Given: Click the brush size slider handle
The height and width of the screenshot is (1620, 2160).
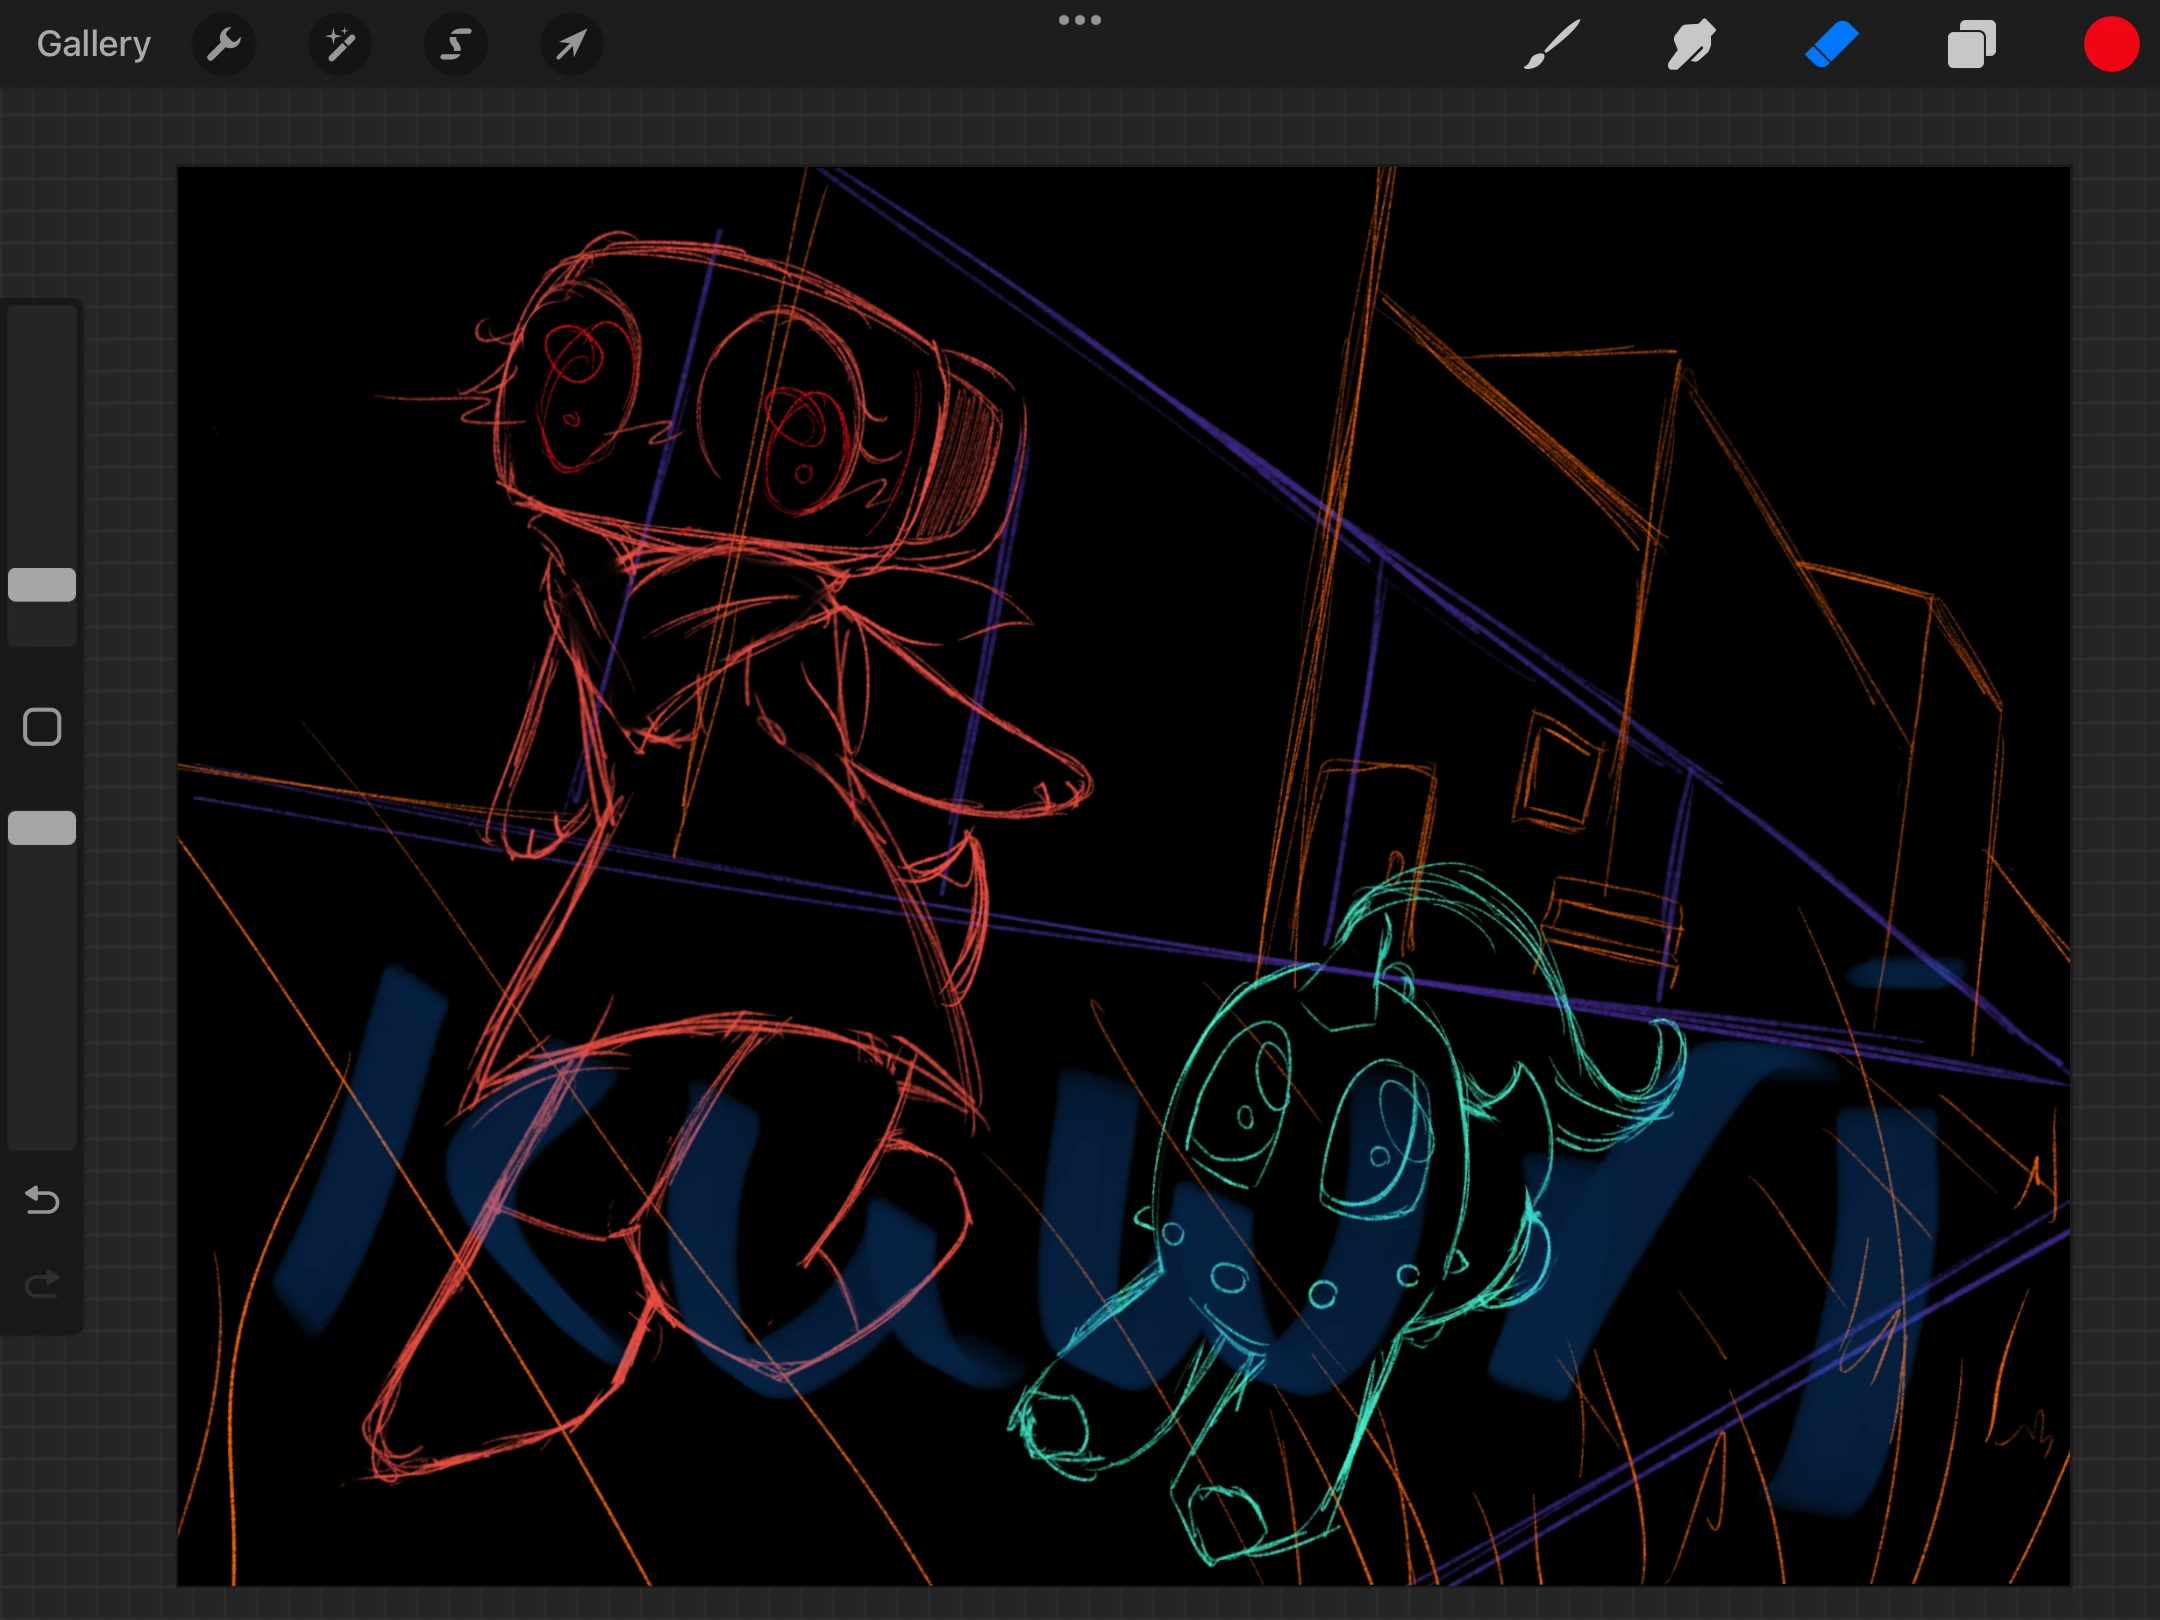Looking at the screenshot, I should tap(42, 585).
